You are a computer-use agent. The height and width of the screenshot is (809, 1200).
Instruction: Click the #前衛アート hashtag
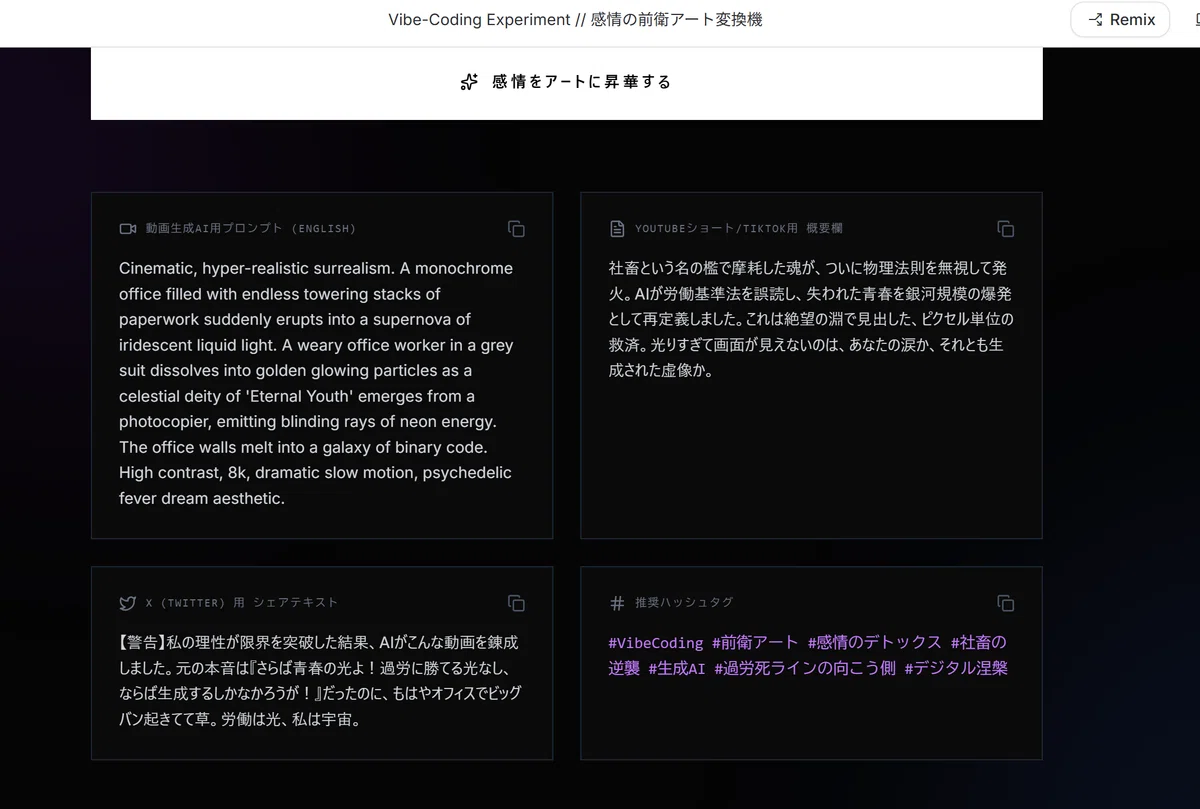[755, 642]
